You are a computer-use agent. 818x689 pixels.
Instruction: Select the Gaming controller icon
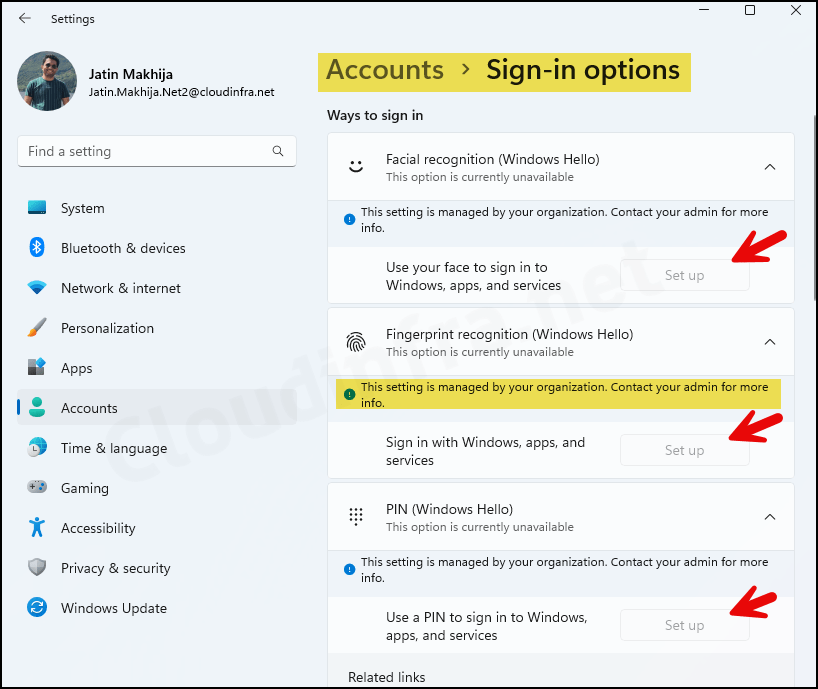point(37,488)
